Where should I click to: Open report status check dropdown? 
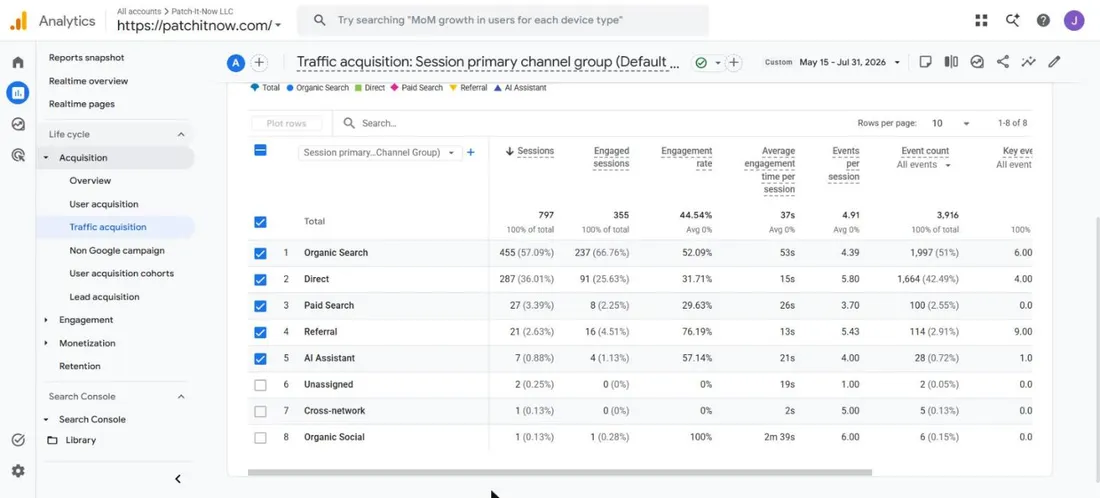pos(708,62)
